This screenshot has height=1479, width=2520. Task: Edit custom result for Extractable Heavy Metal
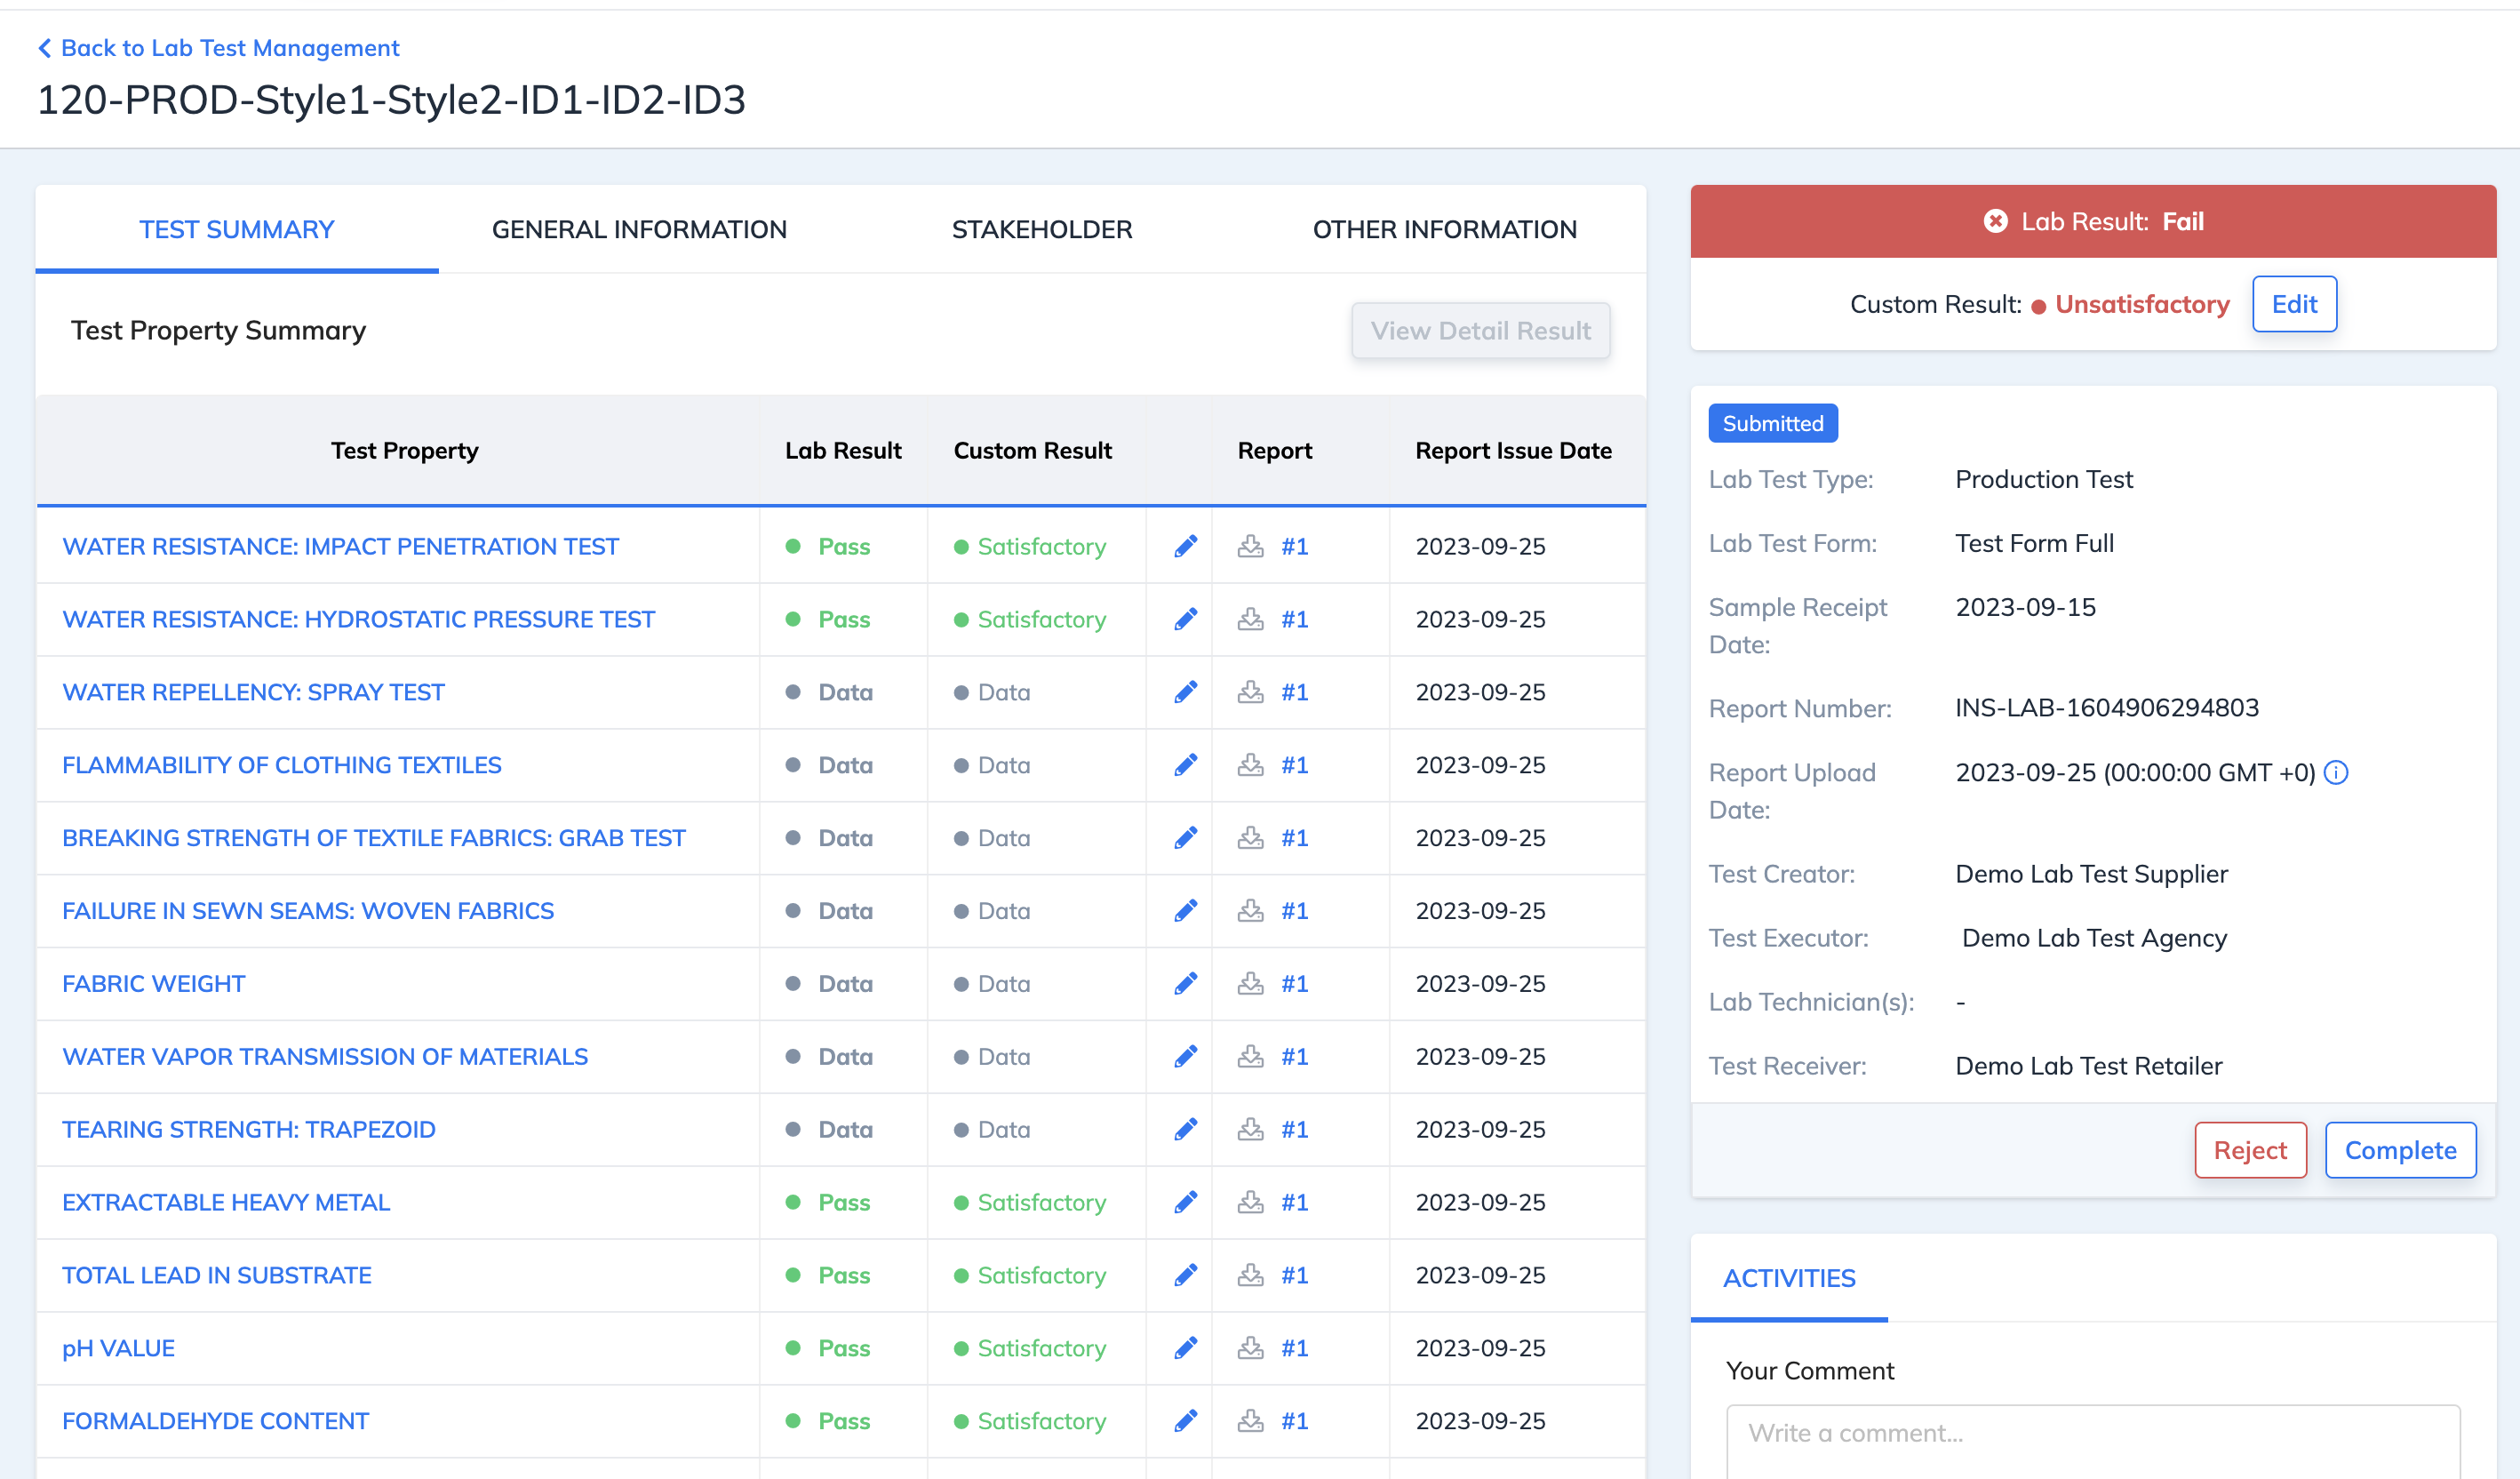point(1185,1203)
